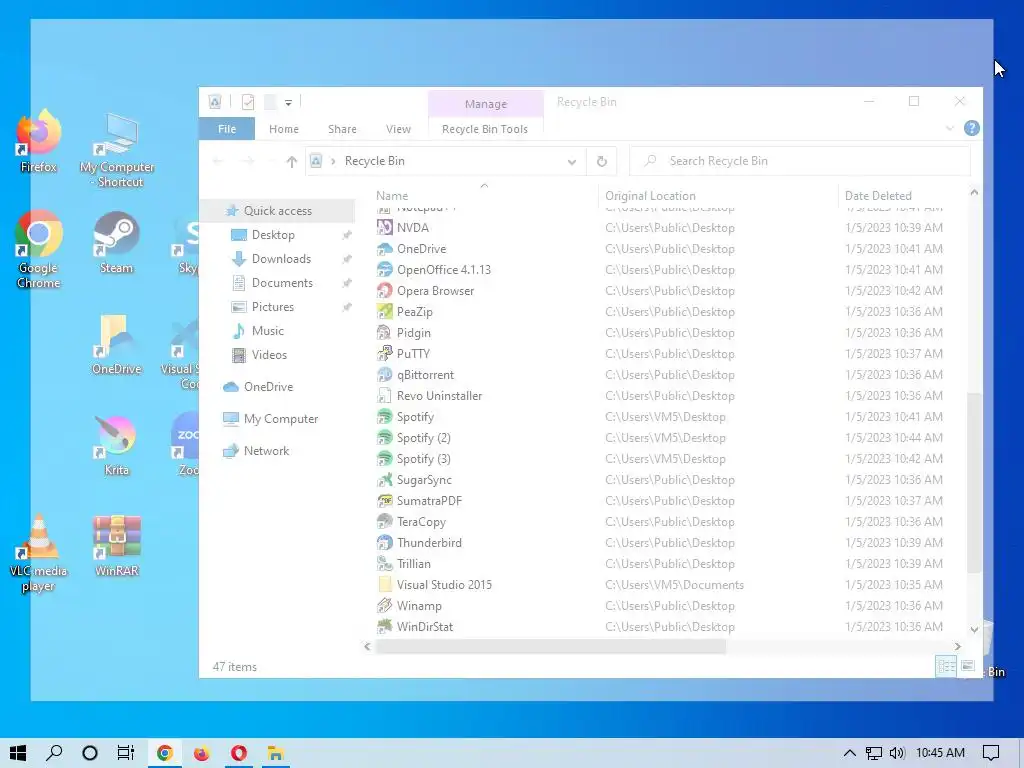
Task: Switch to details view layout button
Action: coord(946,666)
